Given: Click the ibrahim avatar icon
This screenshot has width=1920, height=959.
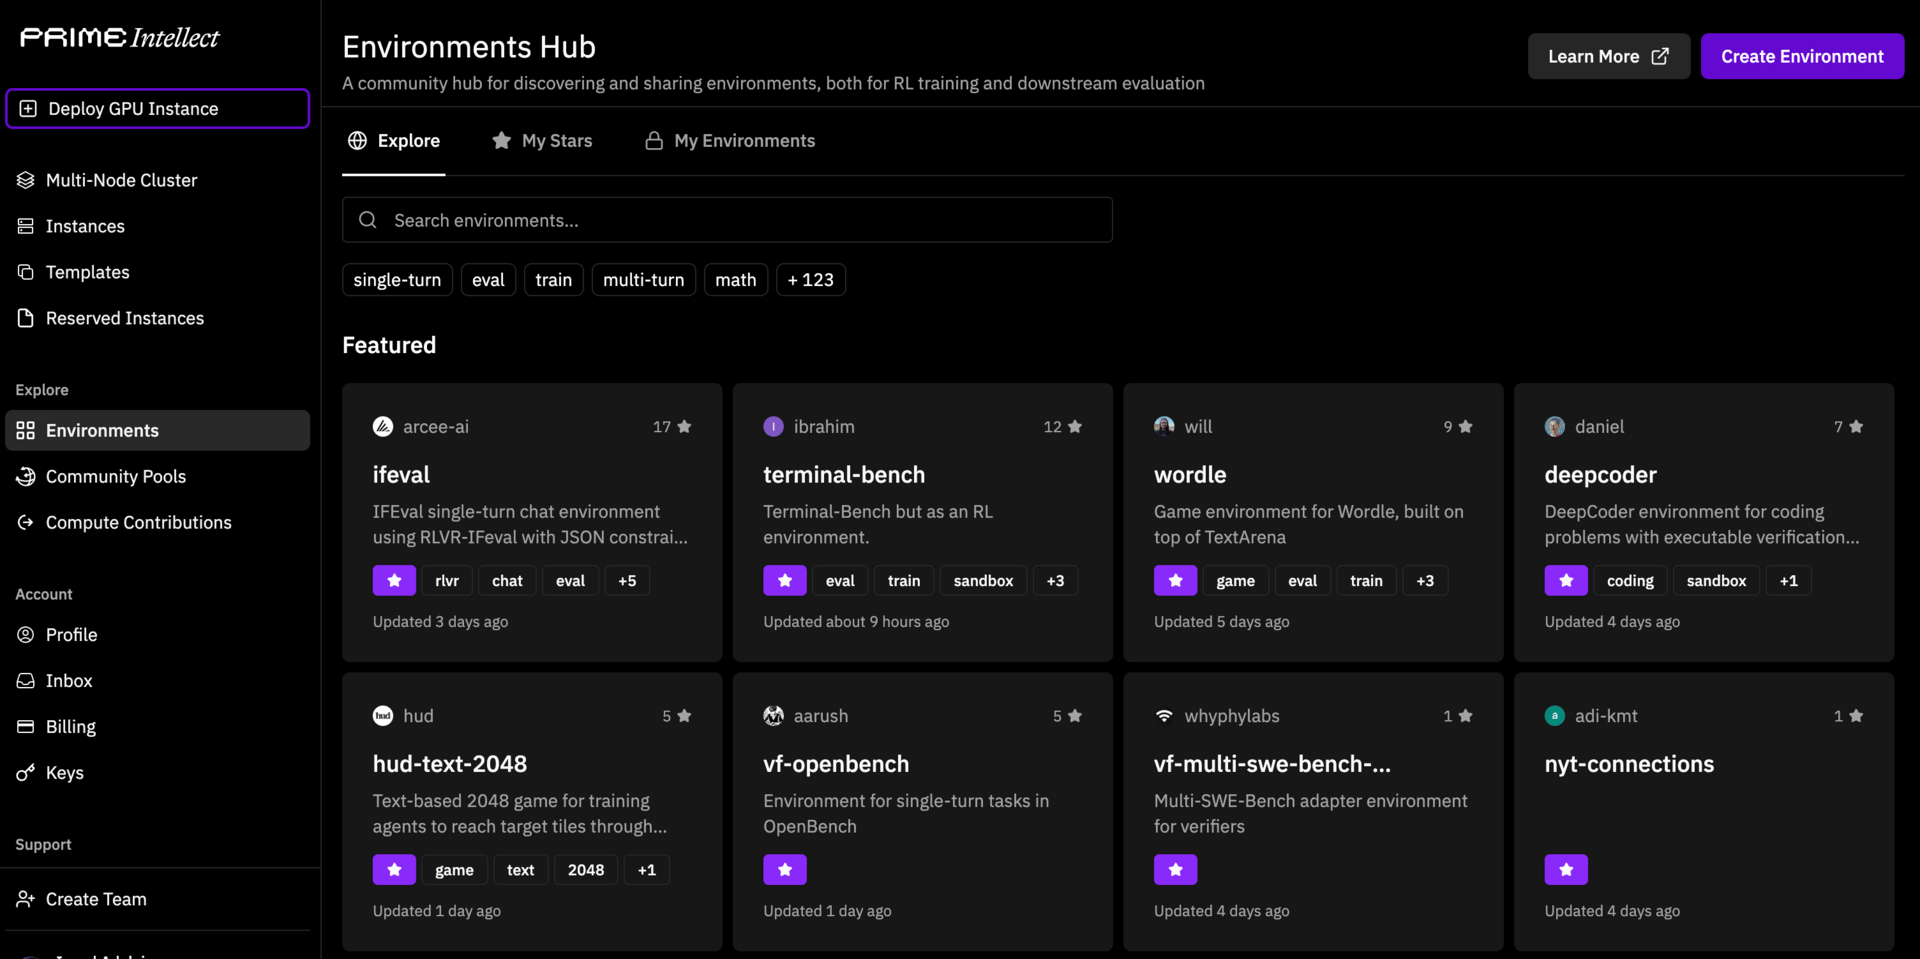Looking at the screenshot, I should [773, 426].
